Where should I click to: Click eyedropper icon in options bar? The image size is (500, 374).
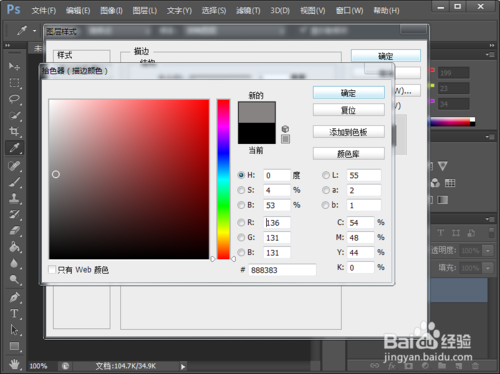tap(22, 31)
